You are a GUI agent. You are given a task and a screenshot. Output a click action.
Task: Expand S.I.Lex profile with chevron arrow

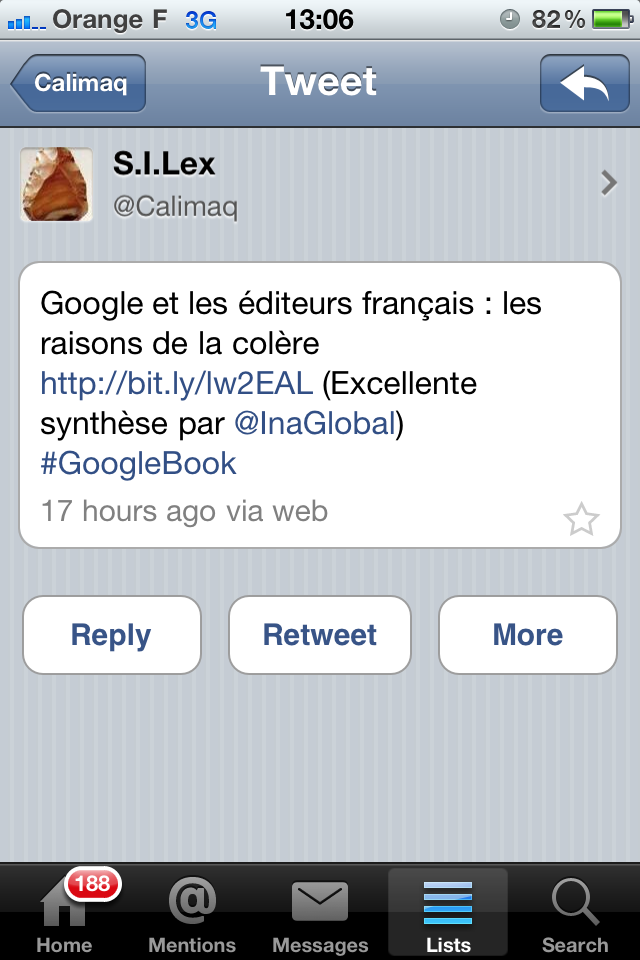[x=608, y=182]
